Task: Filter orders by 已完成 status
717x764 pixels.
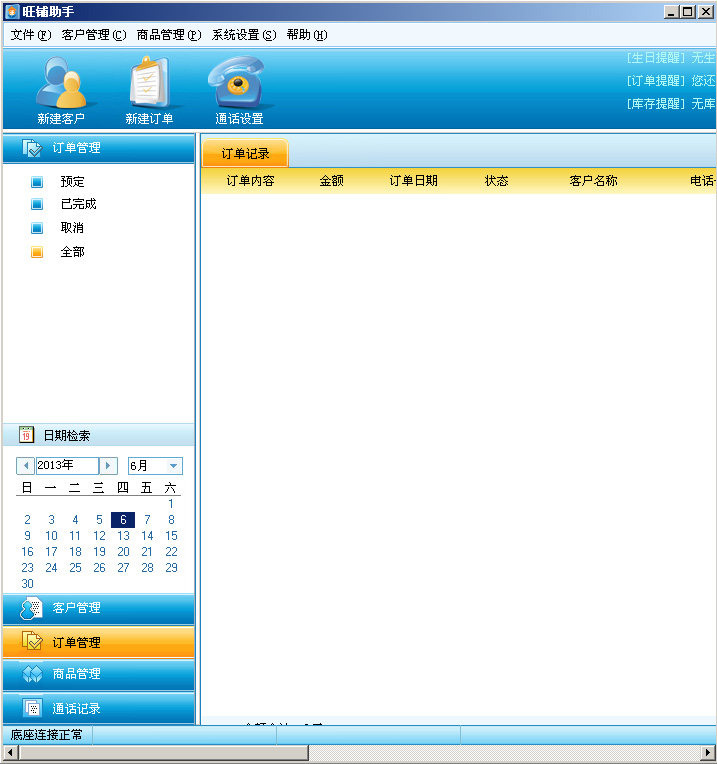Action: pos(78,204)
